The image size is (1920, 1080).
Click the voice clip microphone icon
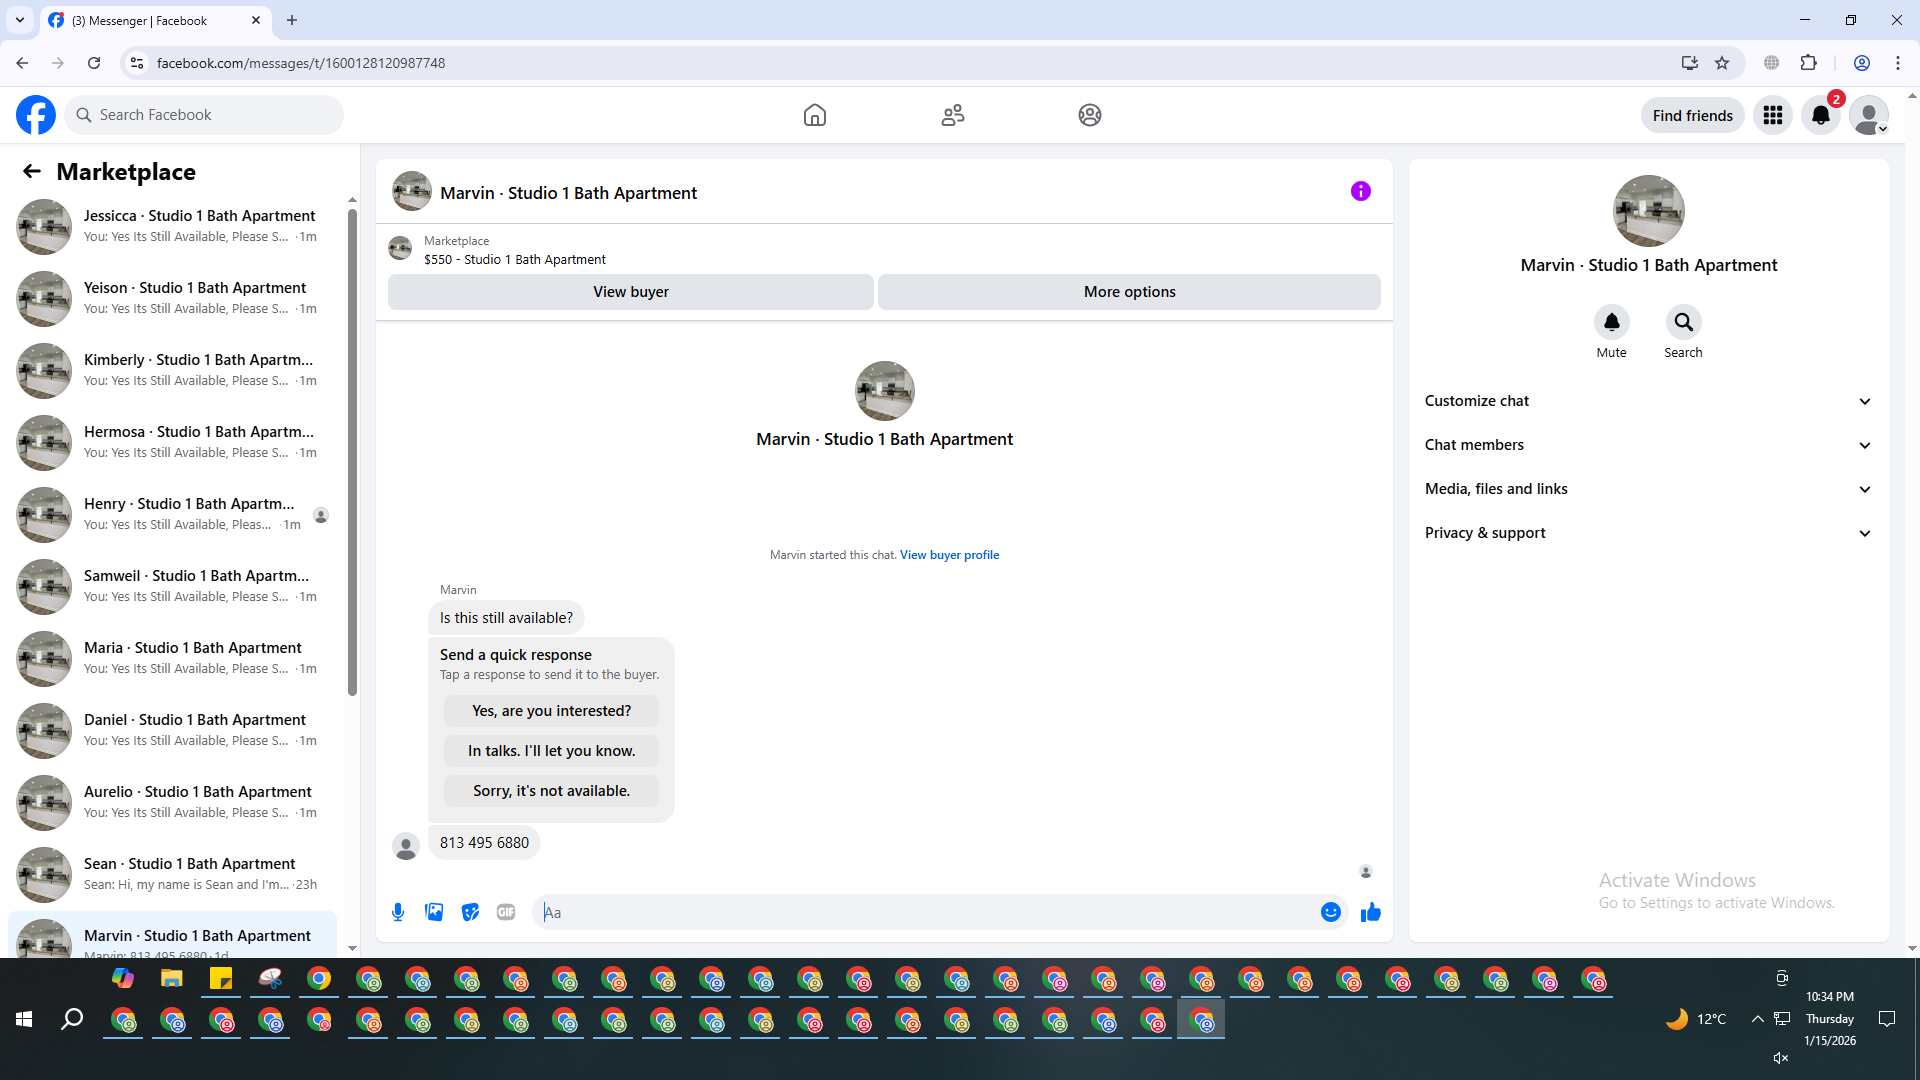[x=398, y=912]
